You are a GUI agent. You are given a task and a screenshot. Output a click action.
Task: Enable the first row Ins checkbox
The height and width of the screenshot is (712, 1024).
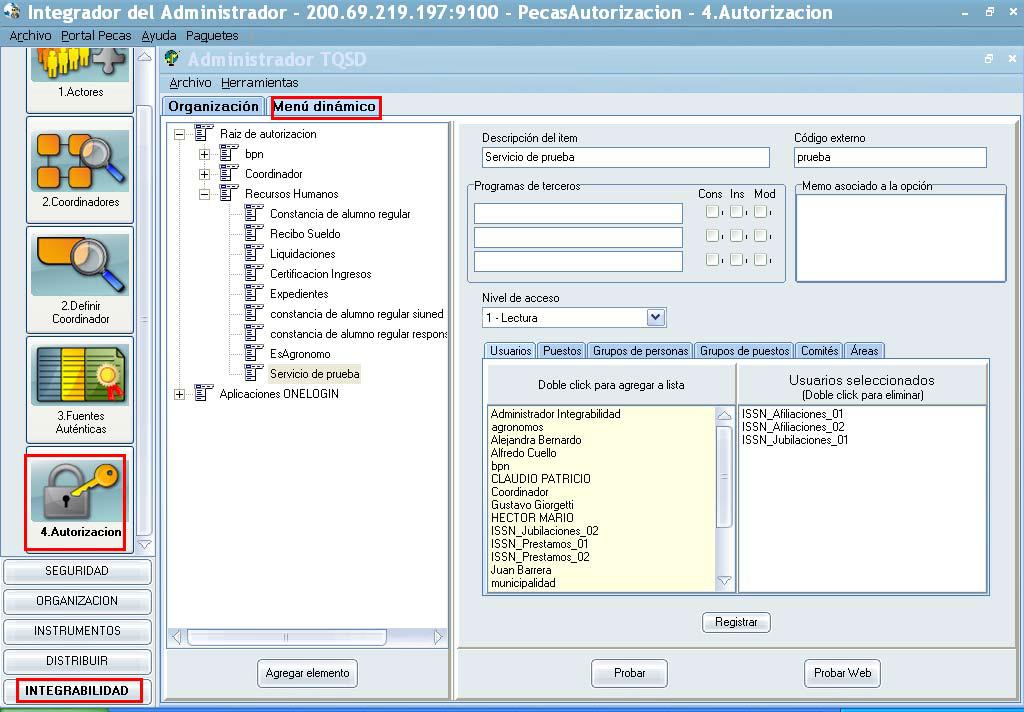pyautogui.click(x=736, y=212)
